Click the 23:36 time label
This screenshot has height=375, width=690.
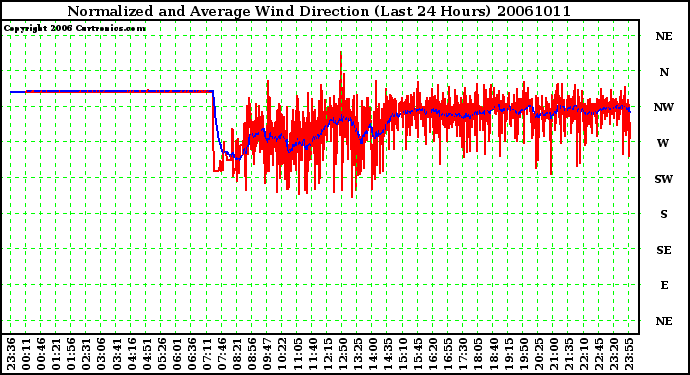pyautogui.click(x=11, y=354)
